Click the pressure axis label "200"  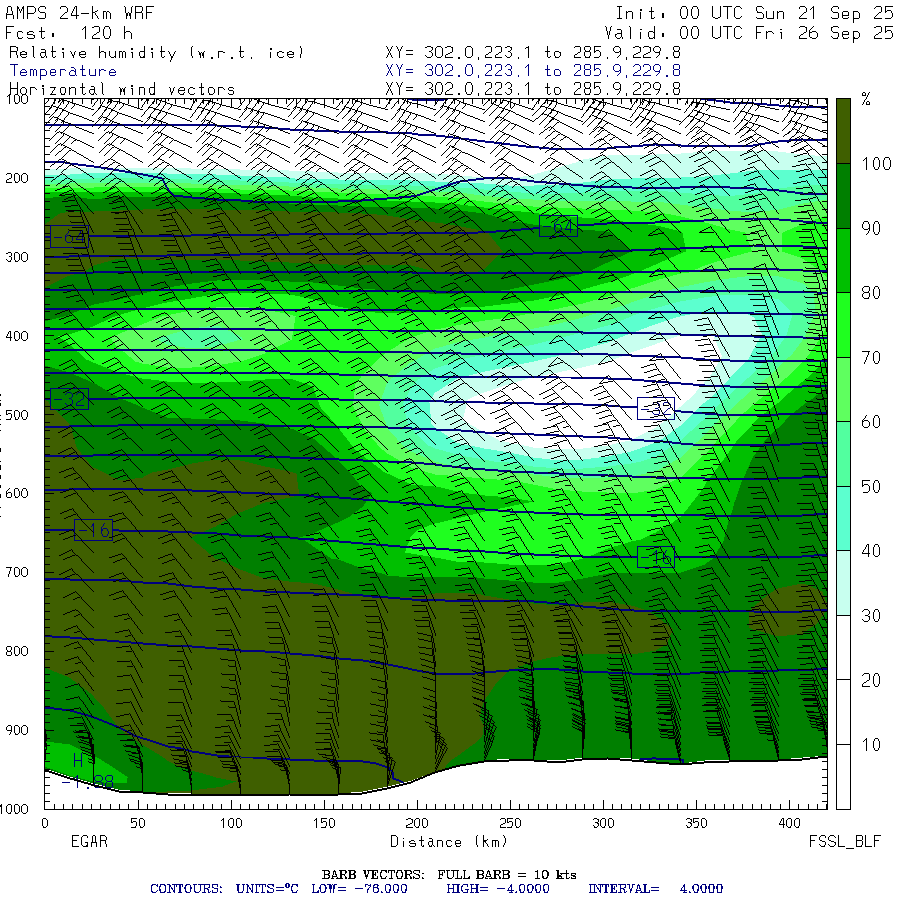tap(17, 178)
